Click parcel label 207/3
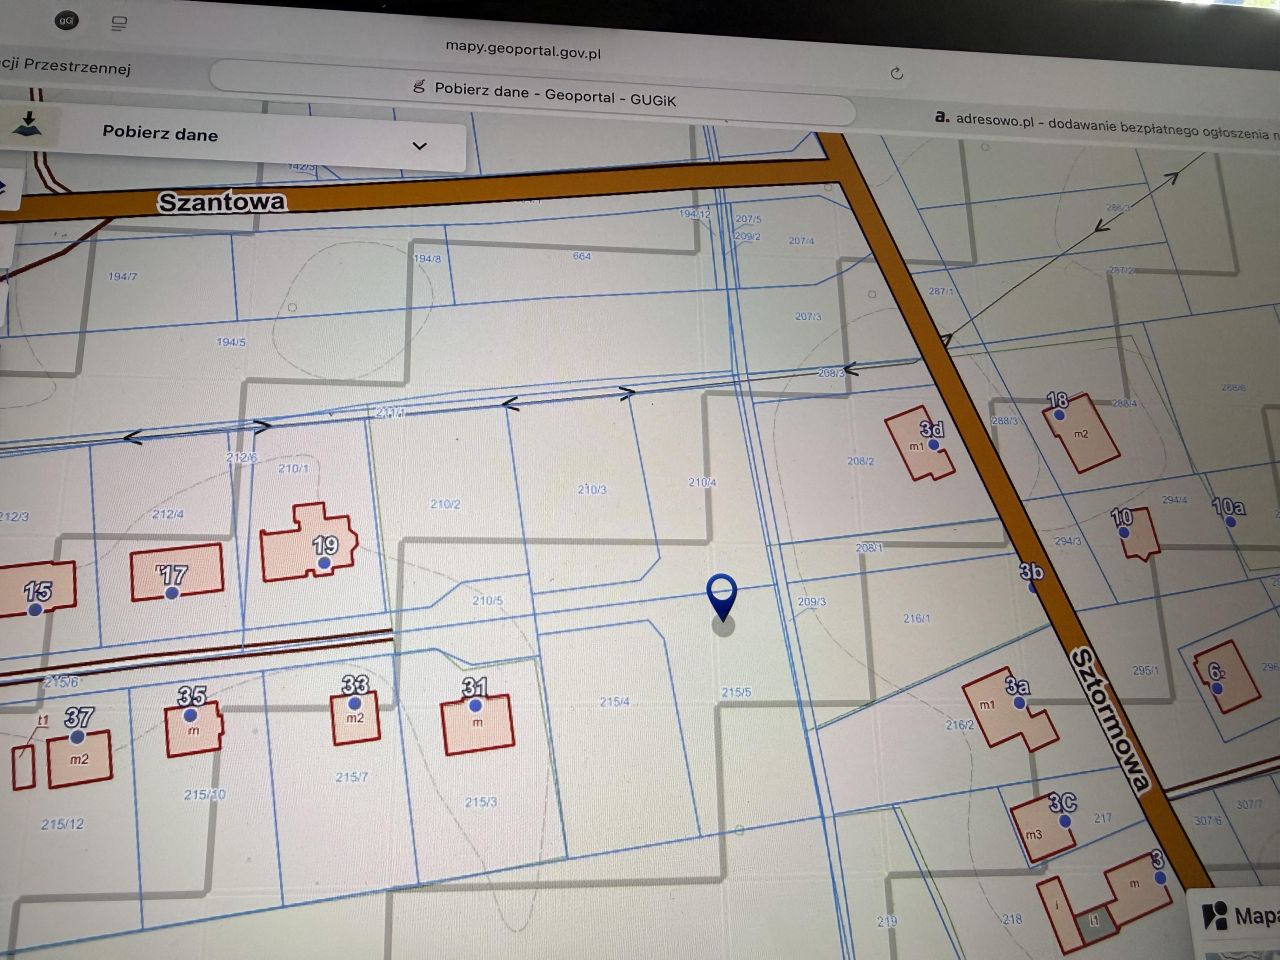 [808, 316]
